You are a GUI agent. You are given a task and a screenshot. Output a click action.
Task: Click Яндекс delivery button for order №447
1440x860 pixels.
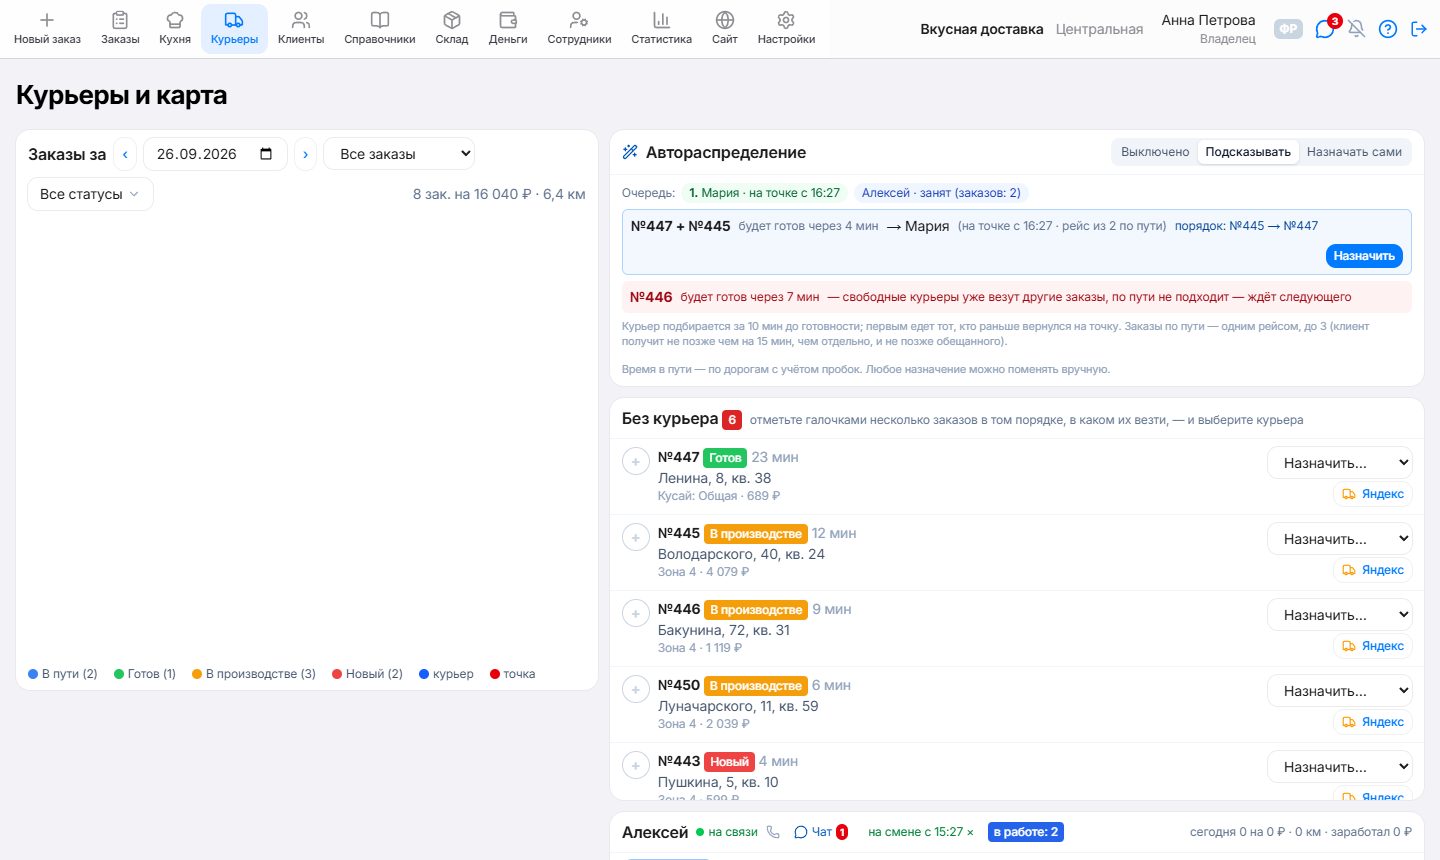tap(1373, 494)
